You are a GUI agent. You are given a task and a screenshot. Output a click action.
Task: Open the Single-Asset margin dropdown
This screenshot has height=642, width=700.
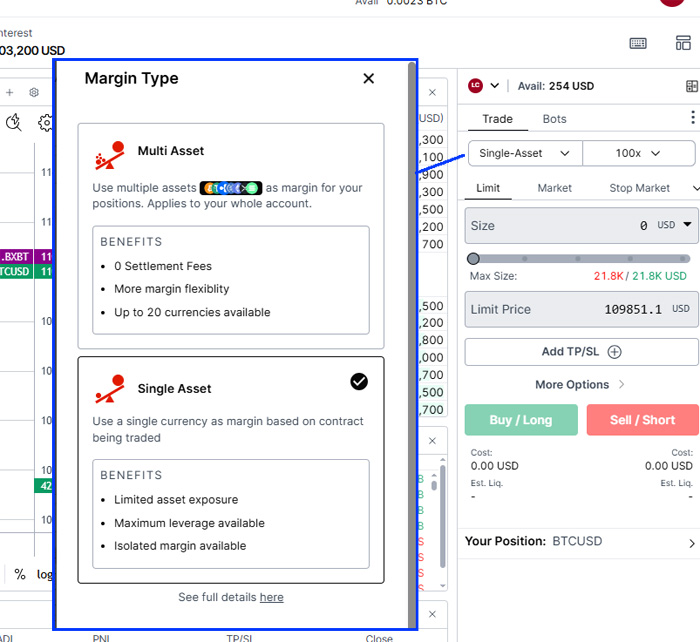point(524,153)
